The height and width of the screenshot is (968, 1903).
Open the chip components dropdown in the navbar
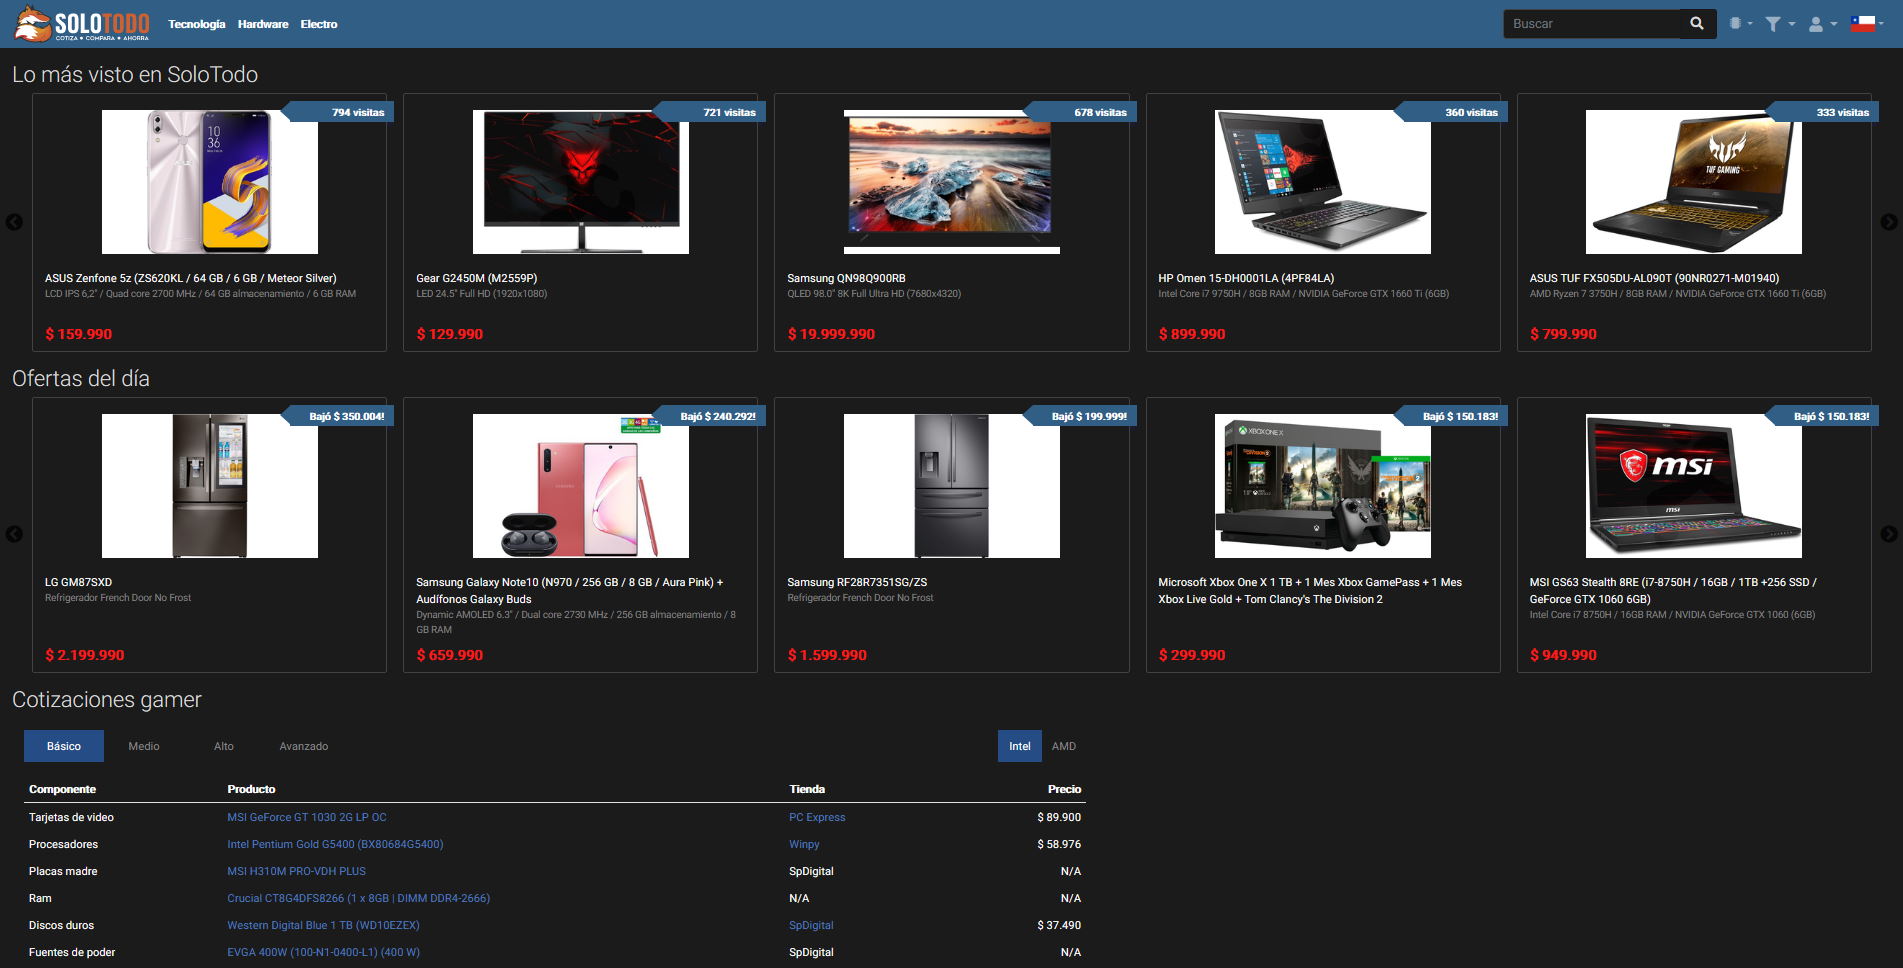click(1741, 24)
